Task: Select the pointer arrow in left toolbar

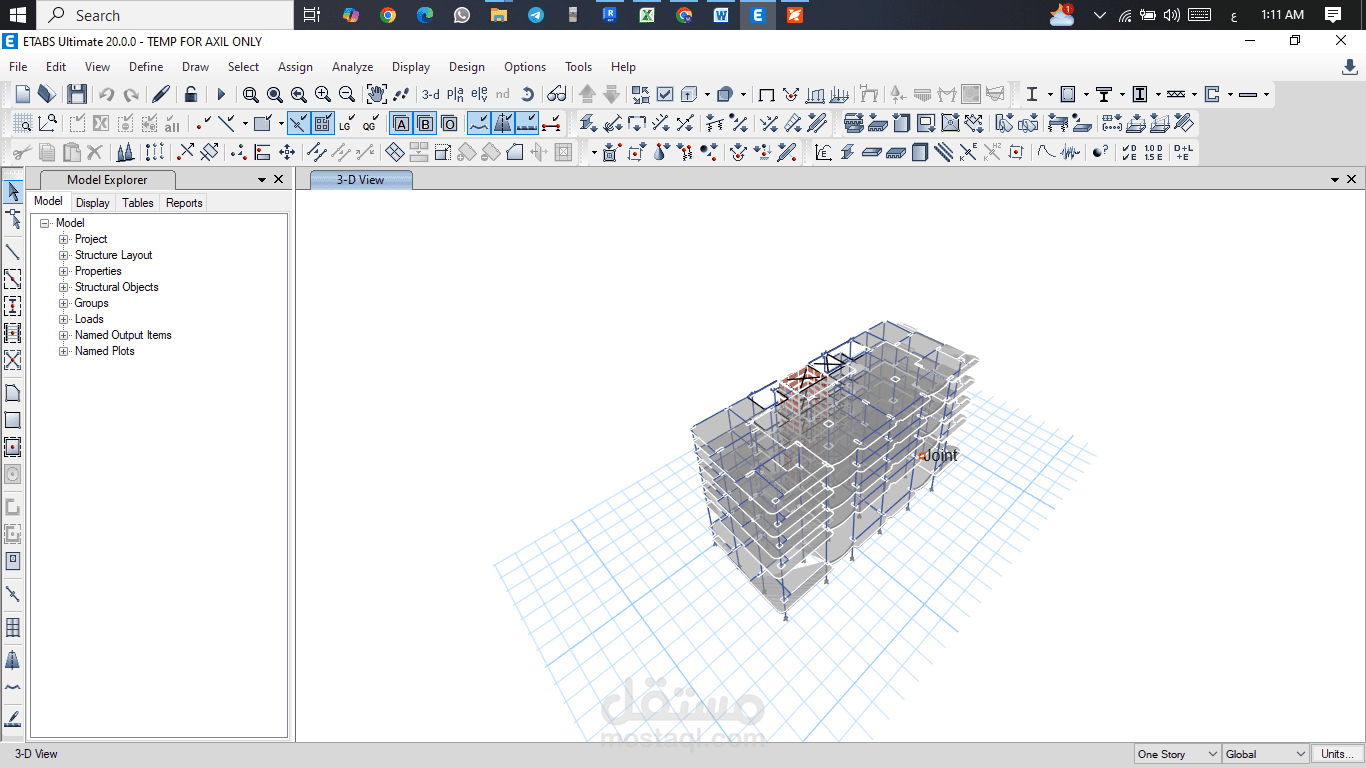Action: click(x=13, y=192)
